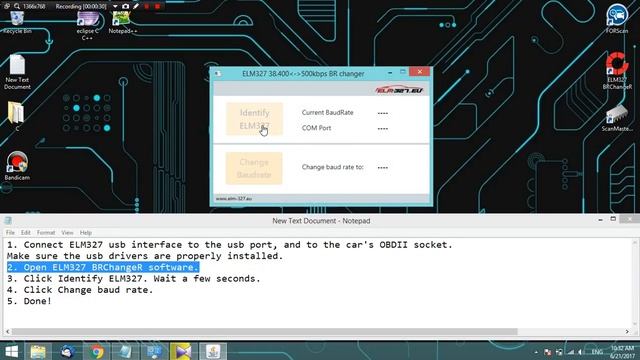Viewport: 640px width, 360px height.
Task: Click Notepad horizontal scrollbar right arrow
Action: pos(627,331)
